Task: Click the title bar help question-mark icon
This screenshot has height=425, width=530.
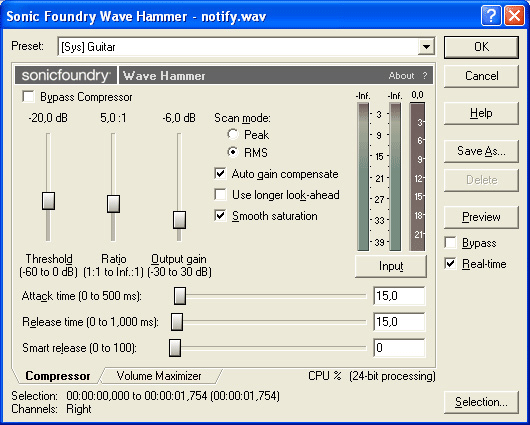Action: point(490,16)
